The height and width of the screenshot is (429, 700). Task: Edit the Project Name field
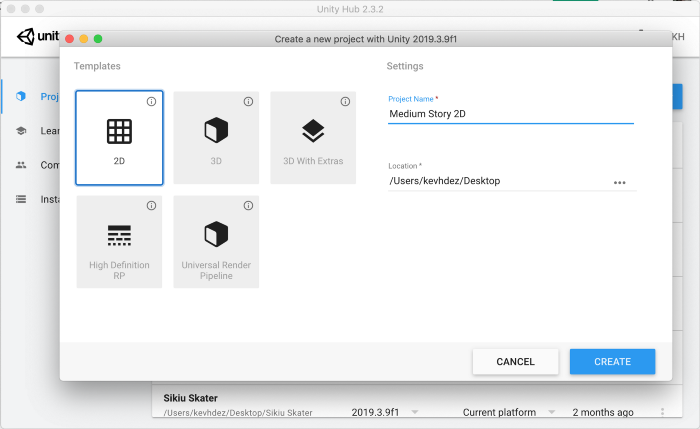(x=511, y=114)
